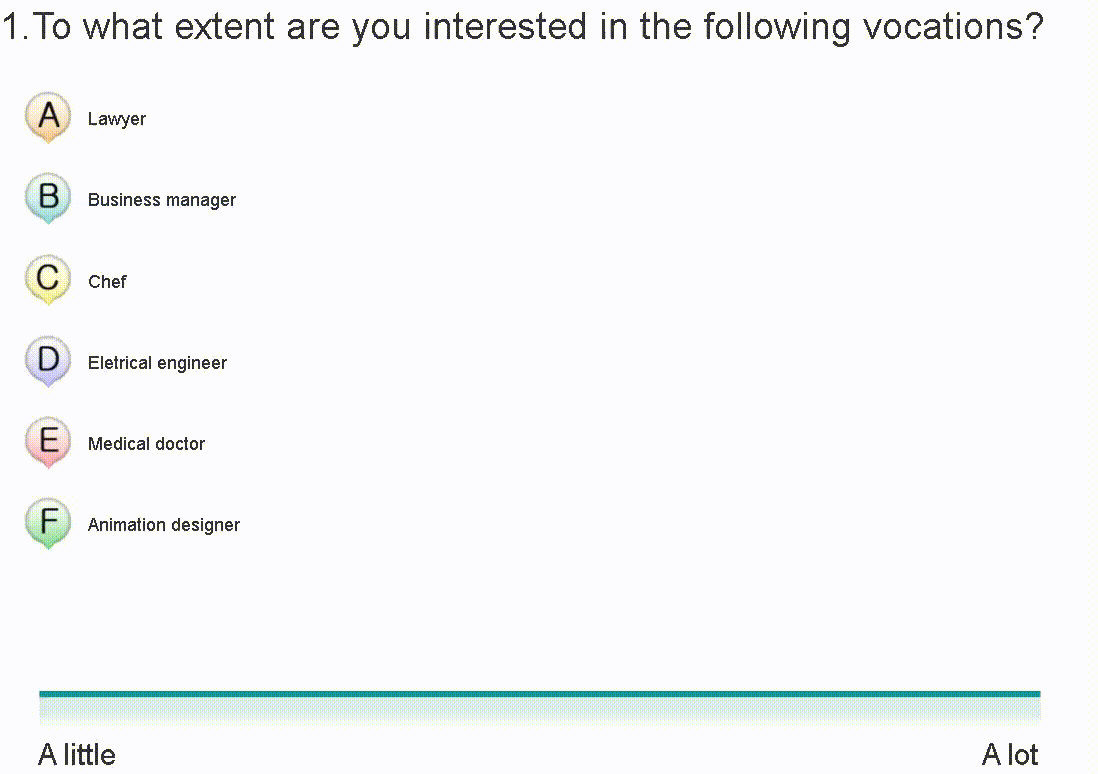
Task: Click the 'A lot' scale end label
Action: 1010,755
